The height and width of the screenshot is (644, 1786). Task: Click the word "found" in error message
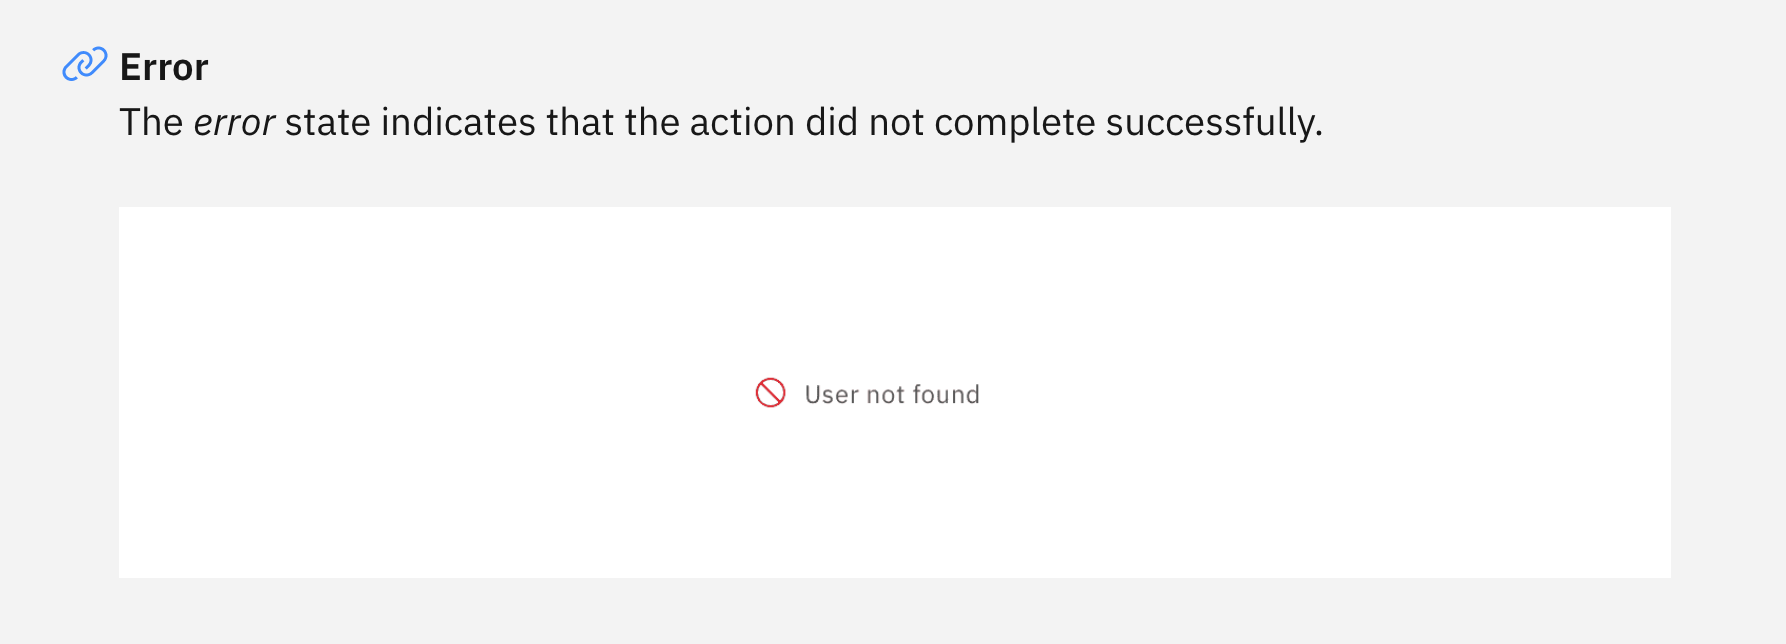coord(946,395)
